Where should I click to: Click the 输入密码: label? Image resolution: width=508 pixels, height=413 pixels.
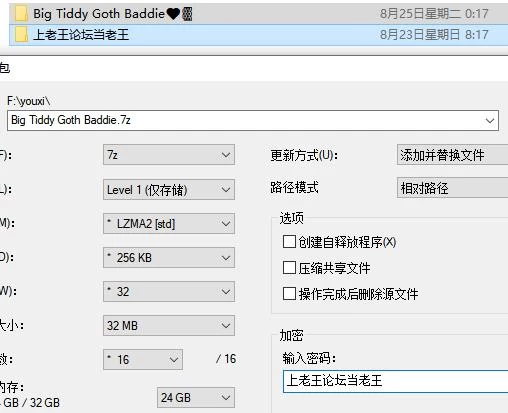[x=309, y=359]
